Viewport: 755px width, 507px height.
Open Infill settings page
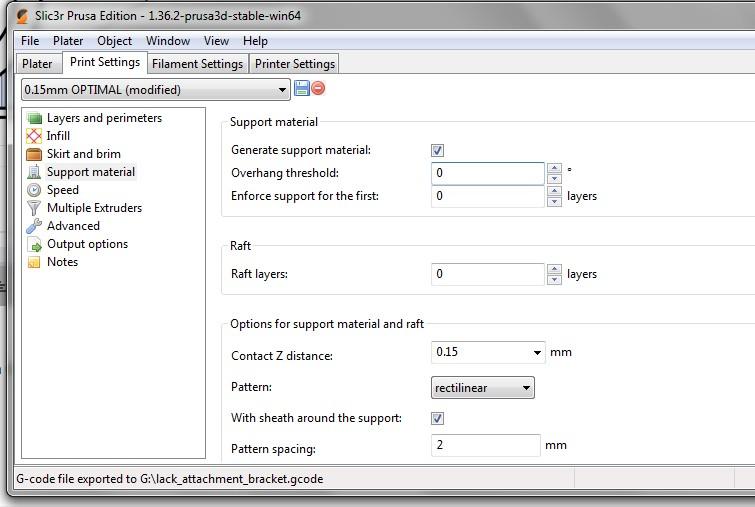pos(58,136)
